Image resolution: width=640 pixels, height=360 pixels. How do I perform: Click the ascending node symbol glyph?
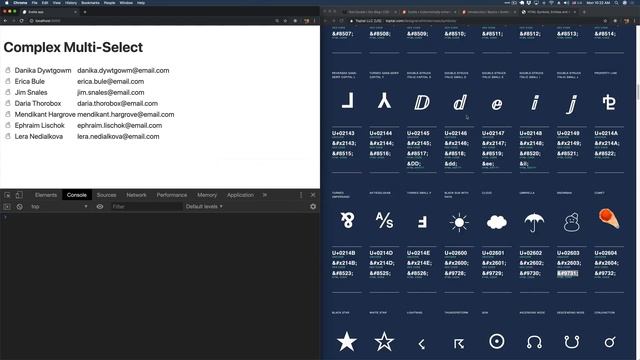534,342
